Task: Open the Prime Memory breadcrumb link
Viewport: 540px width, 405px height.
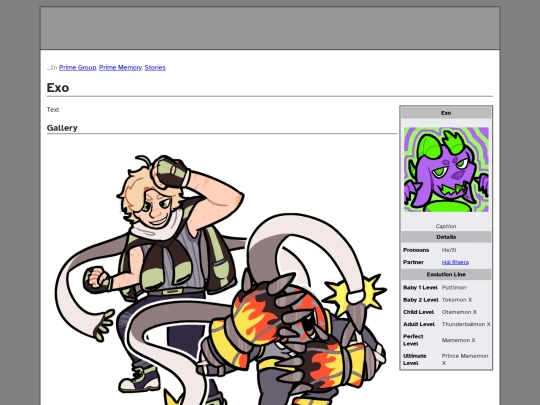Action: pyautogui.click(x=120, y=68)
